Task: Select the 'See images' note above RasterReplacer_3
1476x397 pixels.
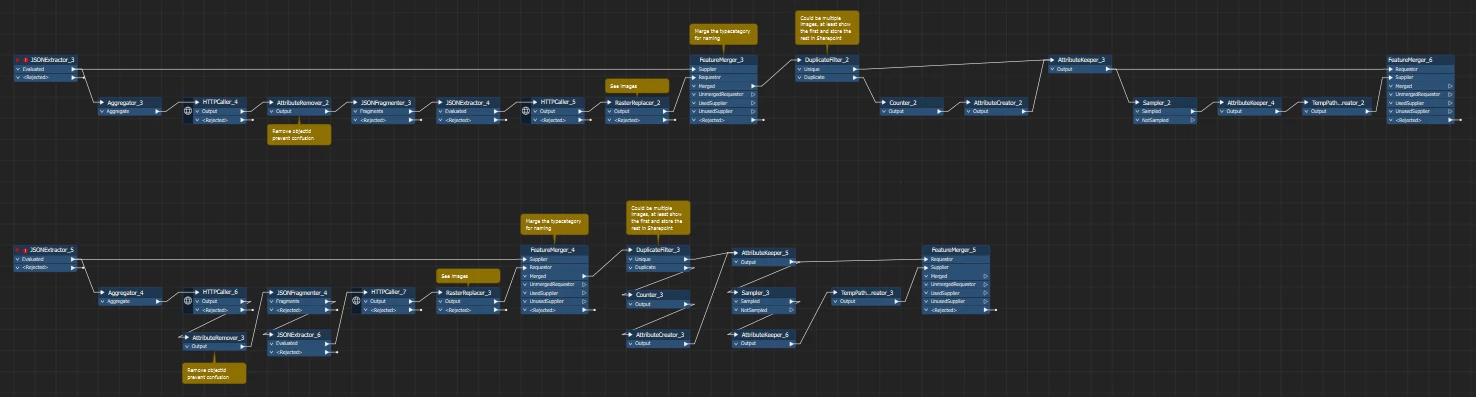Action: coord(467,275)
